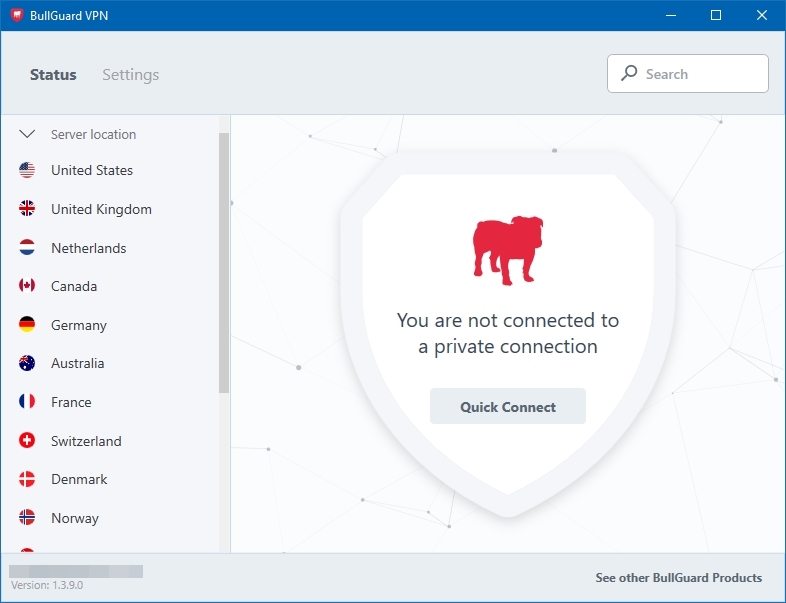Click the France flag icon
This screenshot has width=786, height=603.
[x=27, y=401]
